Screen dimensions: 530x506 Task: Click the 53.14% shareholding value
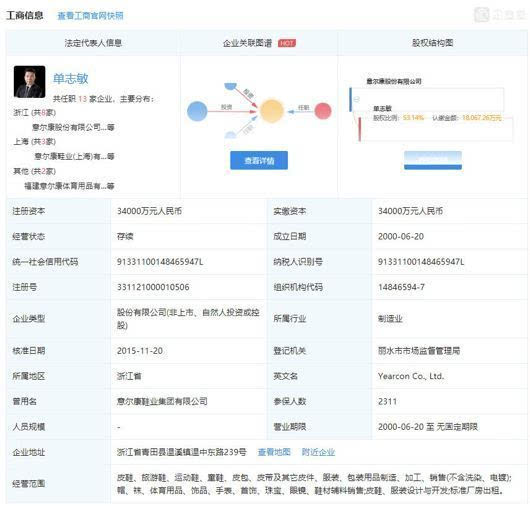pyautogui.click(x=413, y=118)
